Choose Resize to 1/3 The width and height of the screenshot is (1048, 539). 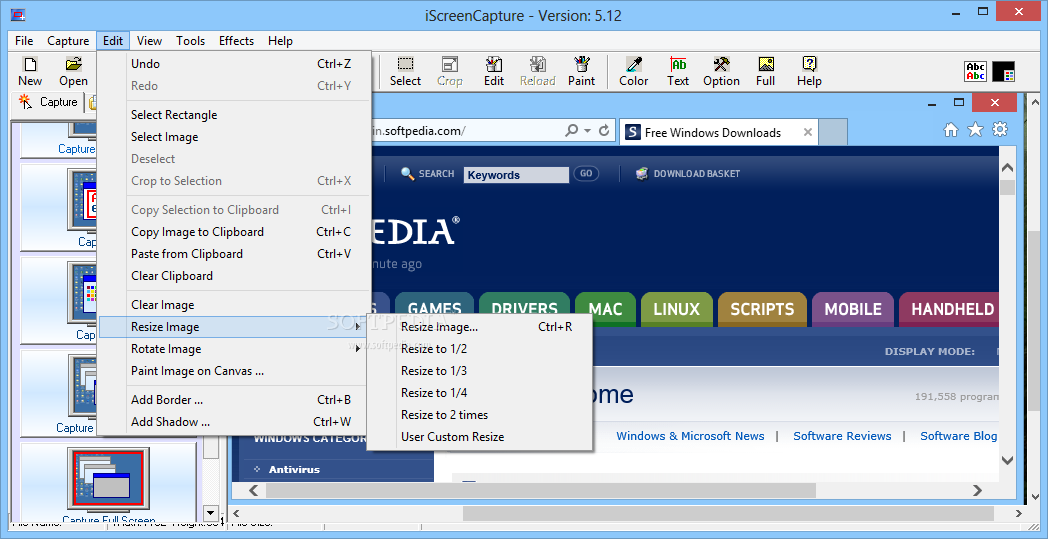(480, 371)
